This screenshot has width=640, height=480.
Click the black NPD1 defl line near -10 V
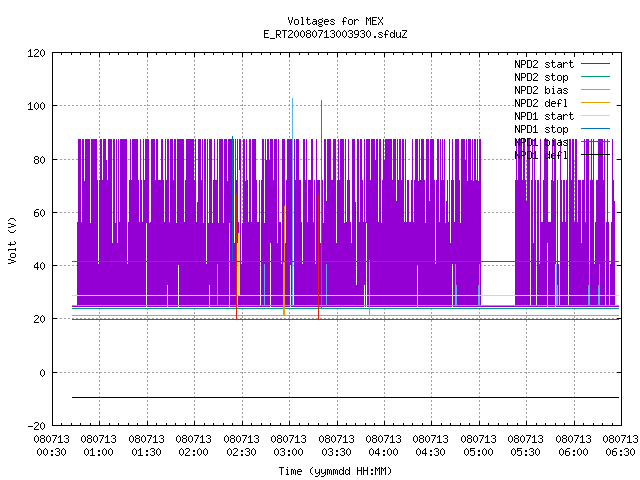(x=346, y=397)
